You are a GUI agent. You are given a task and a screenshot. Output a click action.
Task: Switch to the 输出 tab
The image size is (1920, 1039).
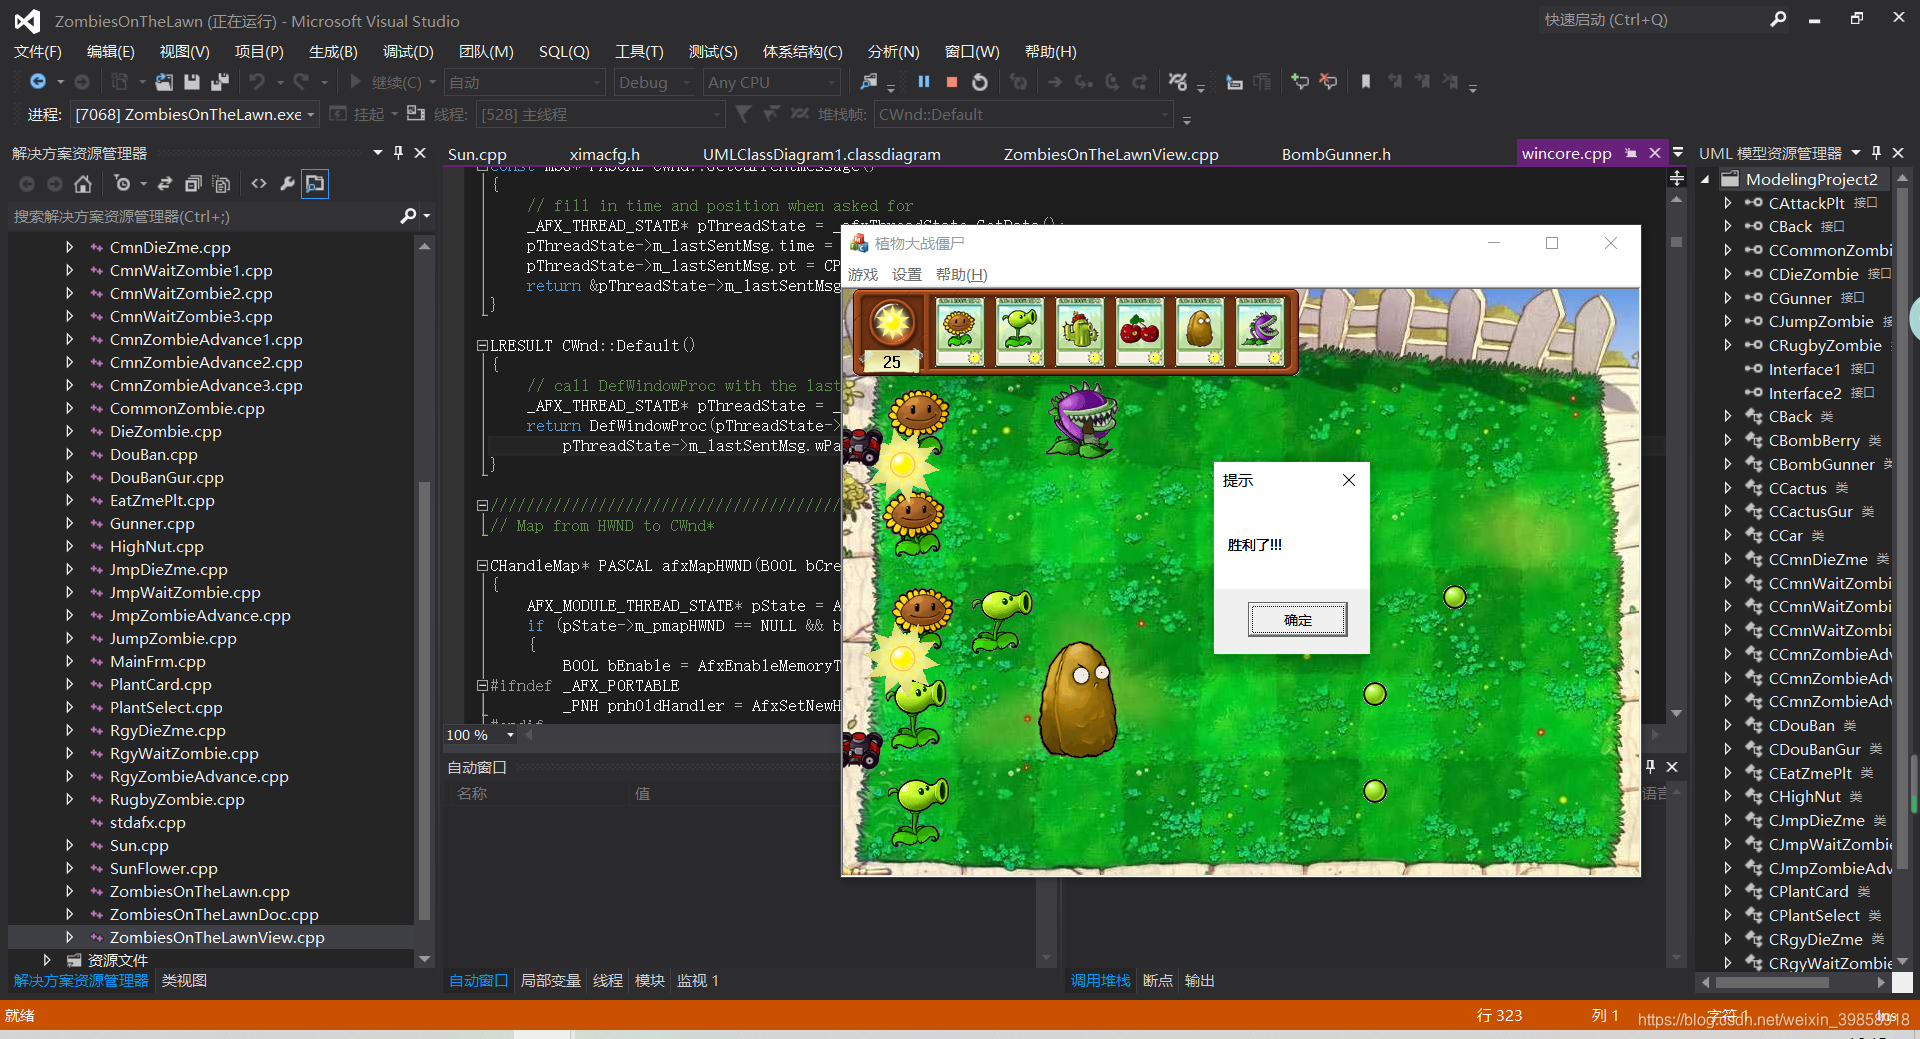tap(1199, 981)
